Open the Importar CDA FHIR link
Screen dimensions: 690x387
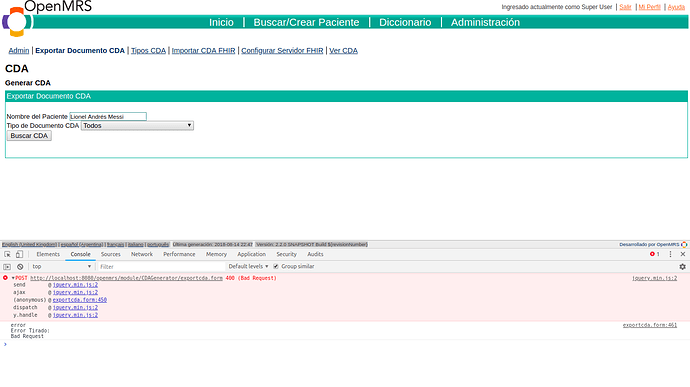point(203,51)
